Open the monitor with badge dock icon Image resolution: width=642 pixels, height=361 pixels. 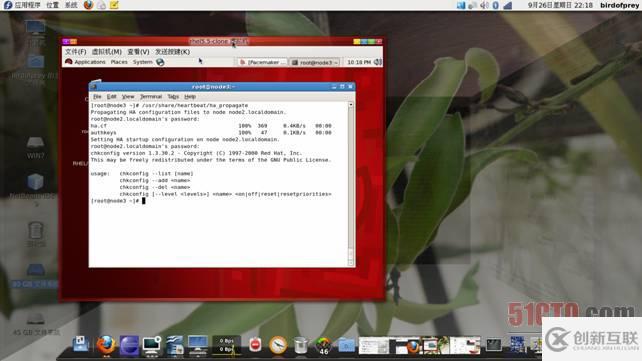click(151, 345)
